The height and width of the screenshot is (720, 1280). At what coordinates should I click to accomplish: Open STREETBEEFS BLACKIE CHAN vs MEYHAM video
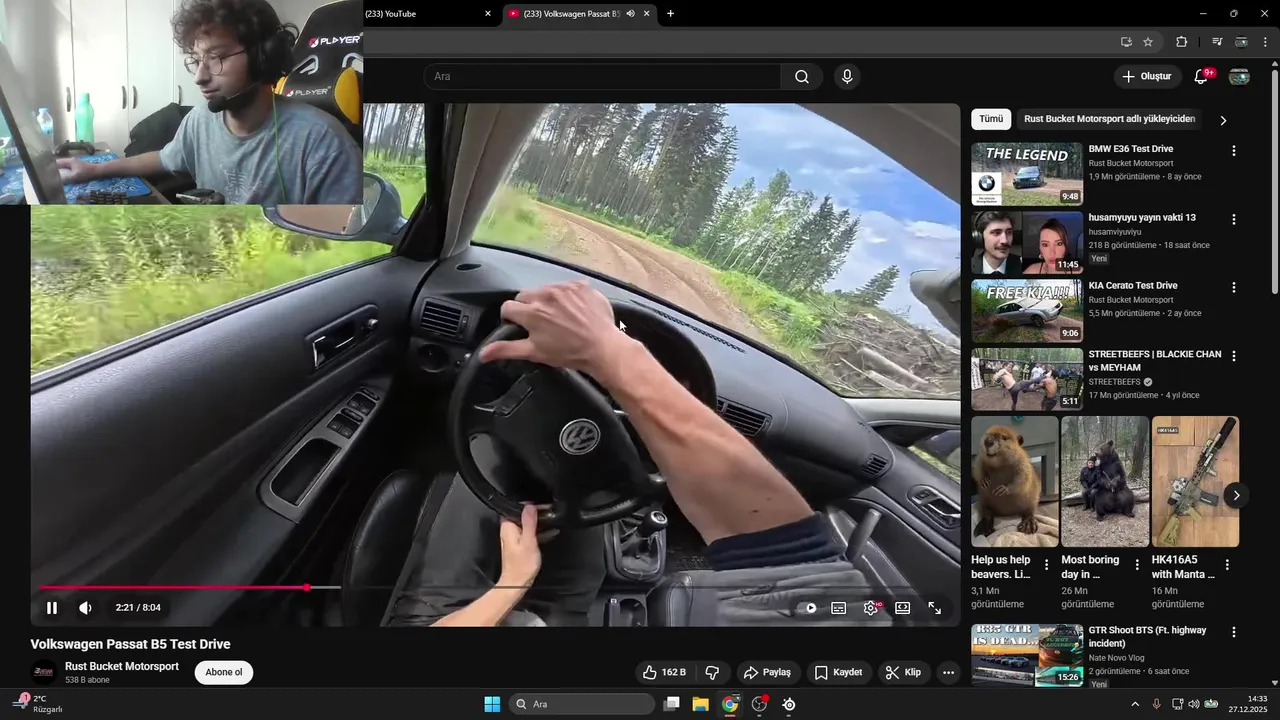coord(1027,379)
